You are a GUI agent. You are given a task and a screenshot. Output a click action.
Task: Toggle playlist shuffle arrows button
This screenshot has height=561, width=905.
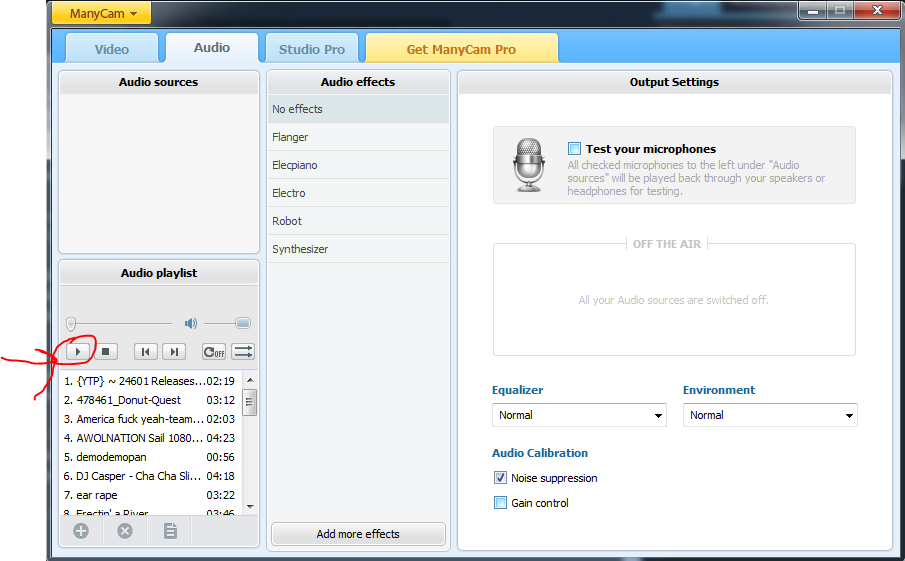point(242,351)
